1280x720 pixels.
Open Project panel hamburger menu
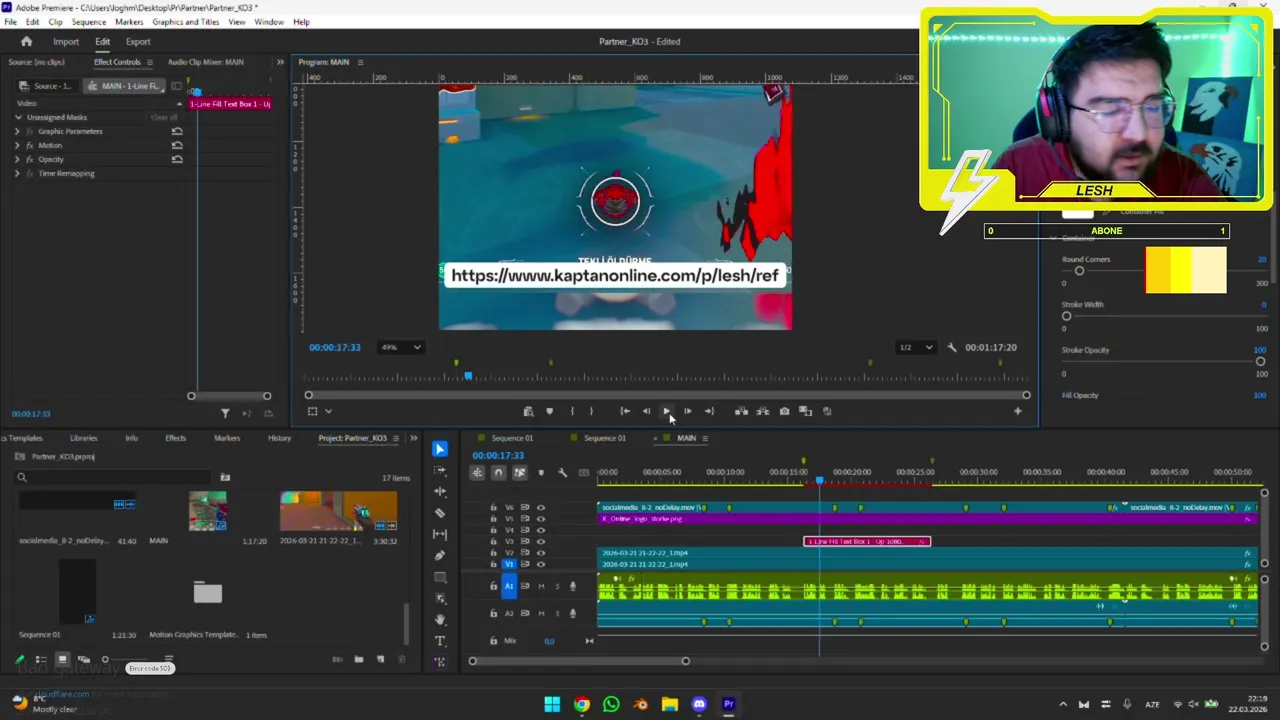[396, 438]
